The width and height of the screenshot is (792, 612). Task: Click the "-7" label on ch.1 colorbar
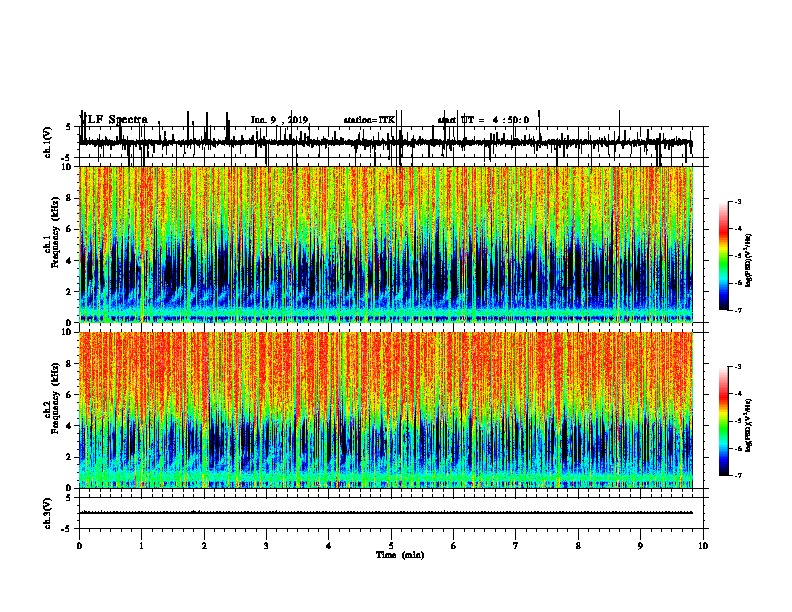737,310
